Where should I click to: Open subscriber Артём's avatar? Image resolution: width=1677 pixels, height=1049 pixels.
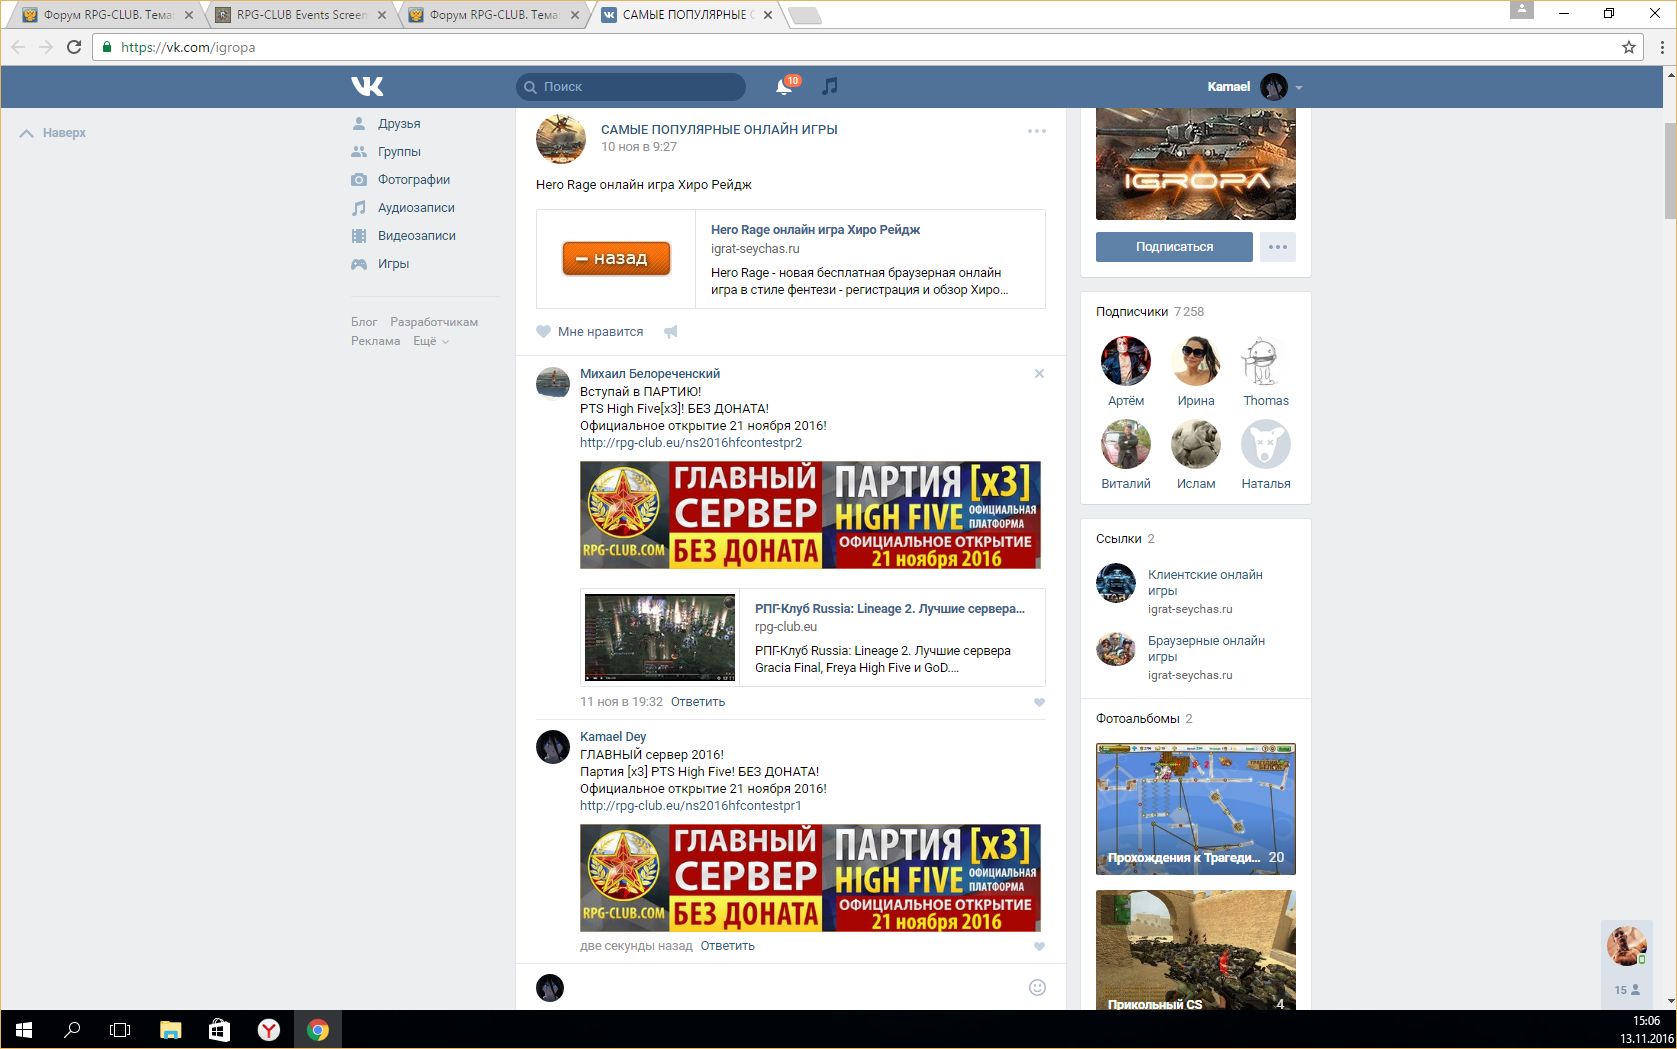[1126, 361]
